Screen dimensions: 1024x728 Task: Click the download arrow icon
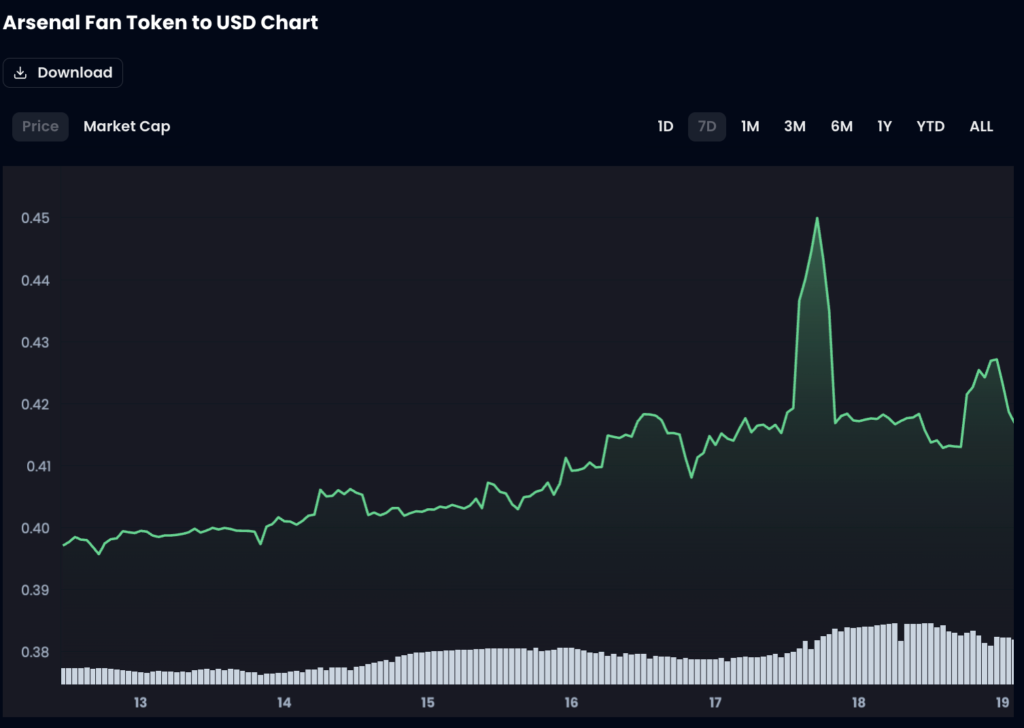pyautogui.click(x=20, y=73)
